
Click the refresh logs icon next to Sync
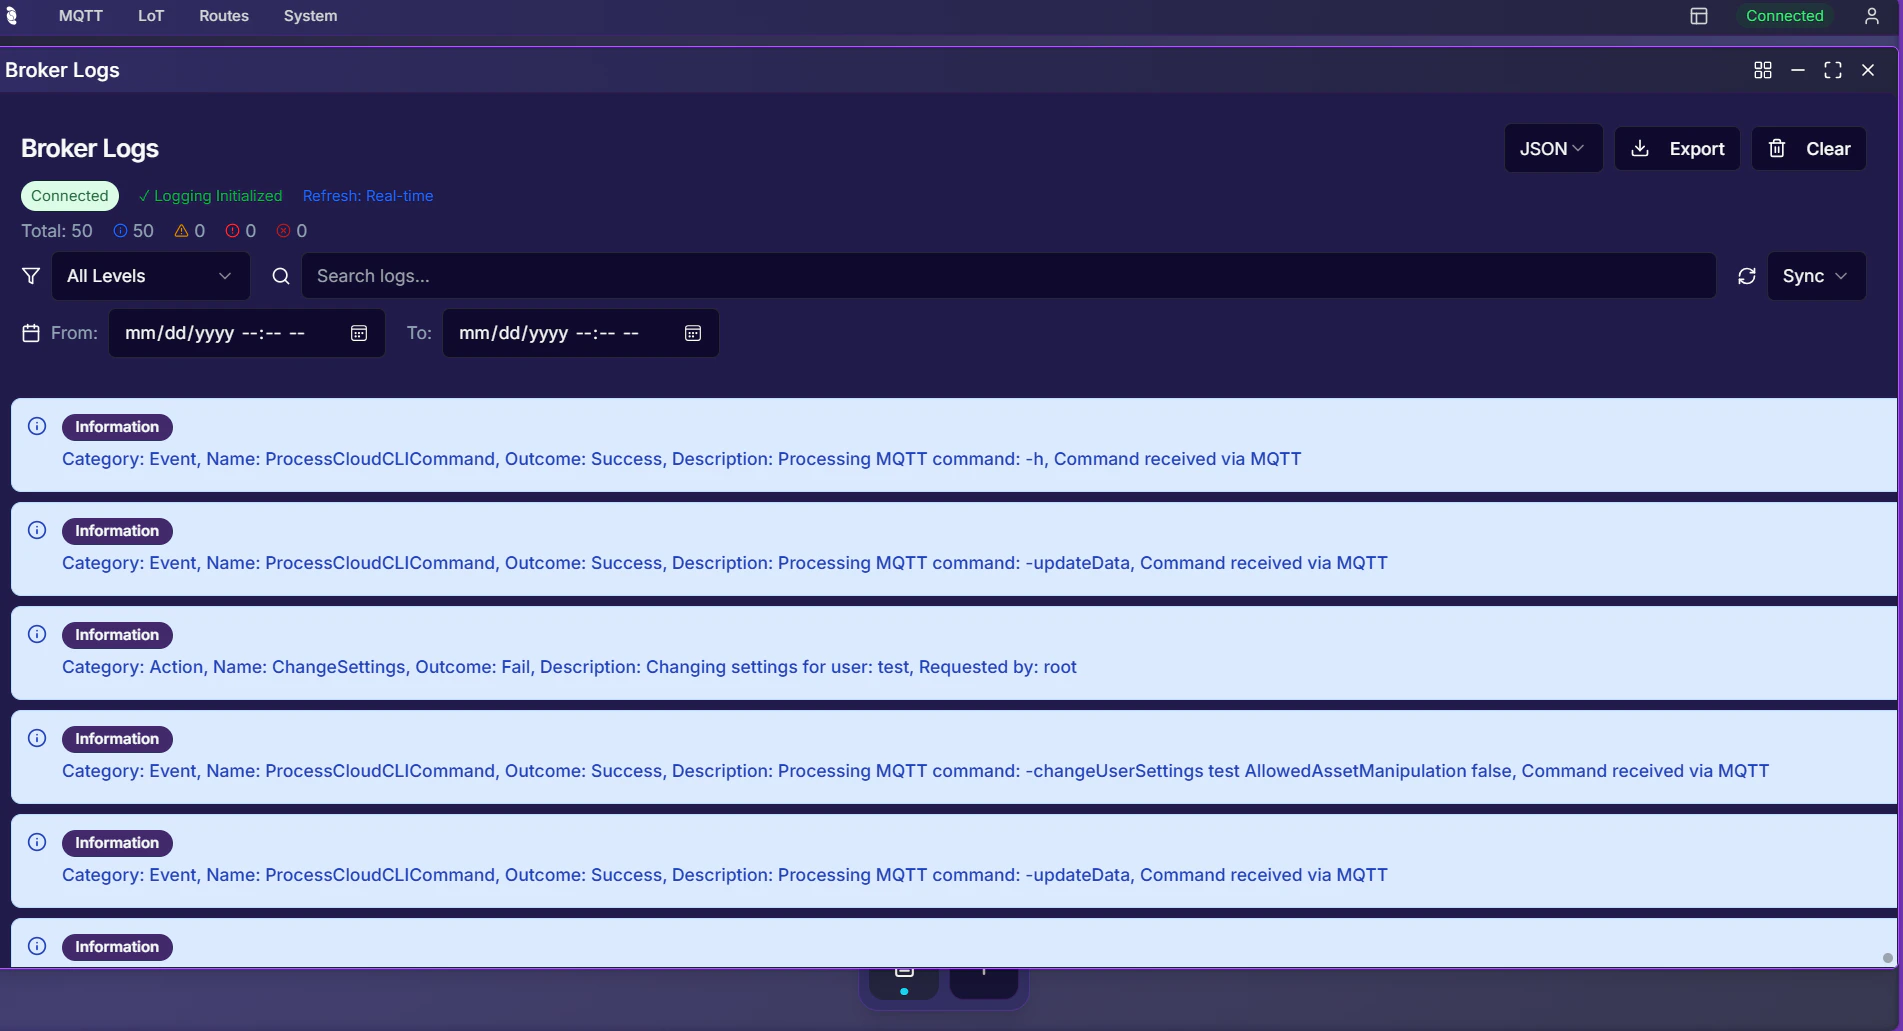click(1746, 276)
